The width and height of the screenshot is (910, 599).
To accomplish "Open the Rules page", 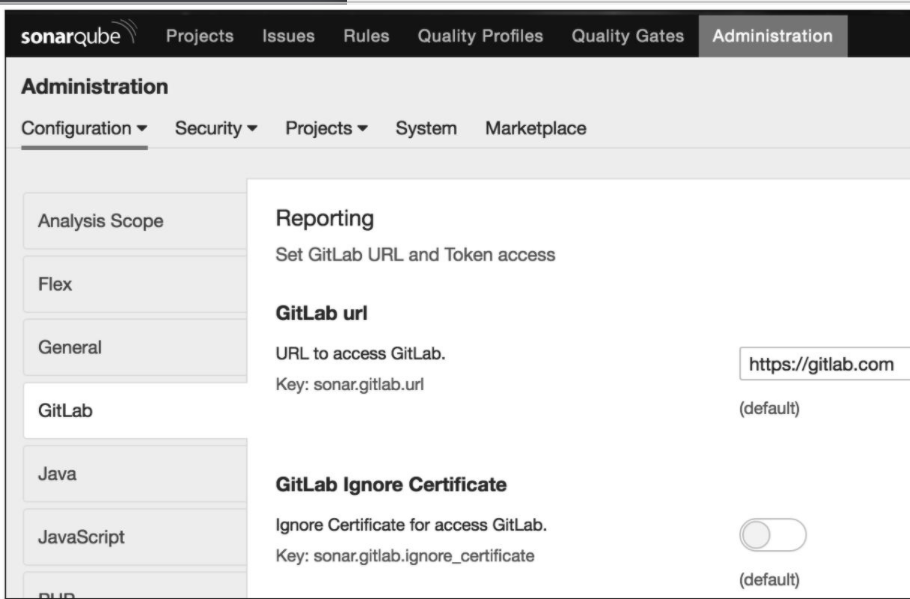I will [x=366, y=36].
